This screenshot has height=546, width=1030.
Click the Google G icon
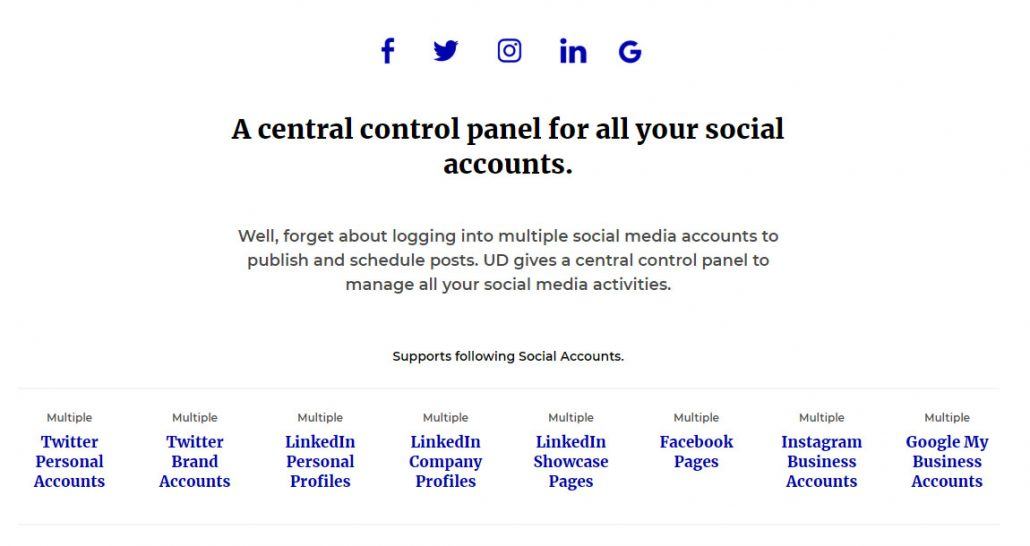tap(630, 51)
